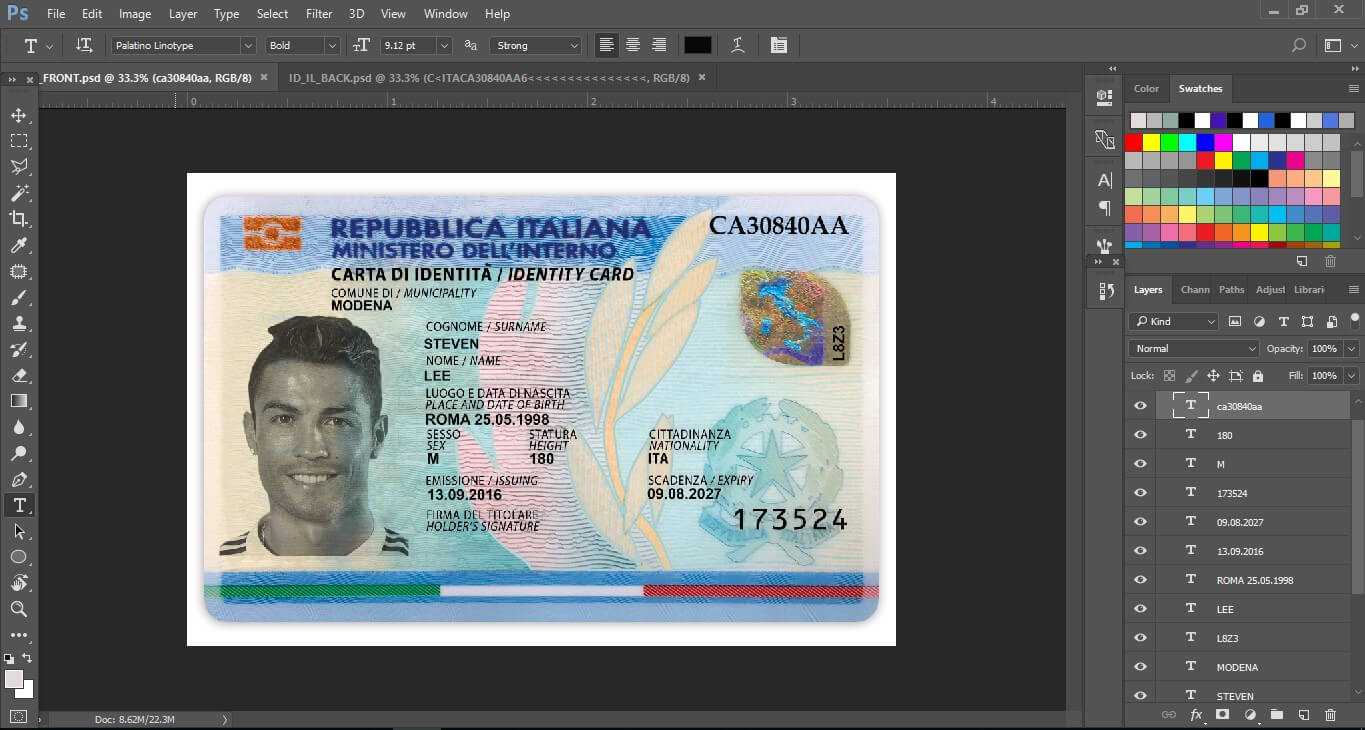Select the Rectangular Marquee tool

[x=19, y=141]
